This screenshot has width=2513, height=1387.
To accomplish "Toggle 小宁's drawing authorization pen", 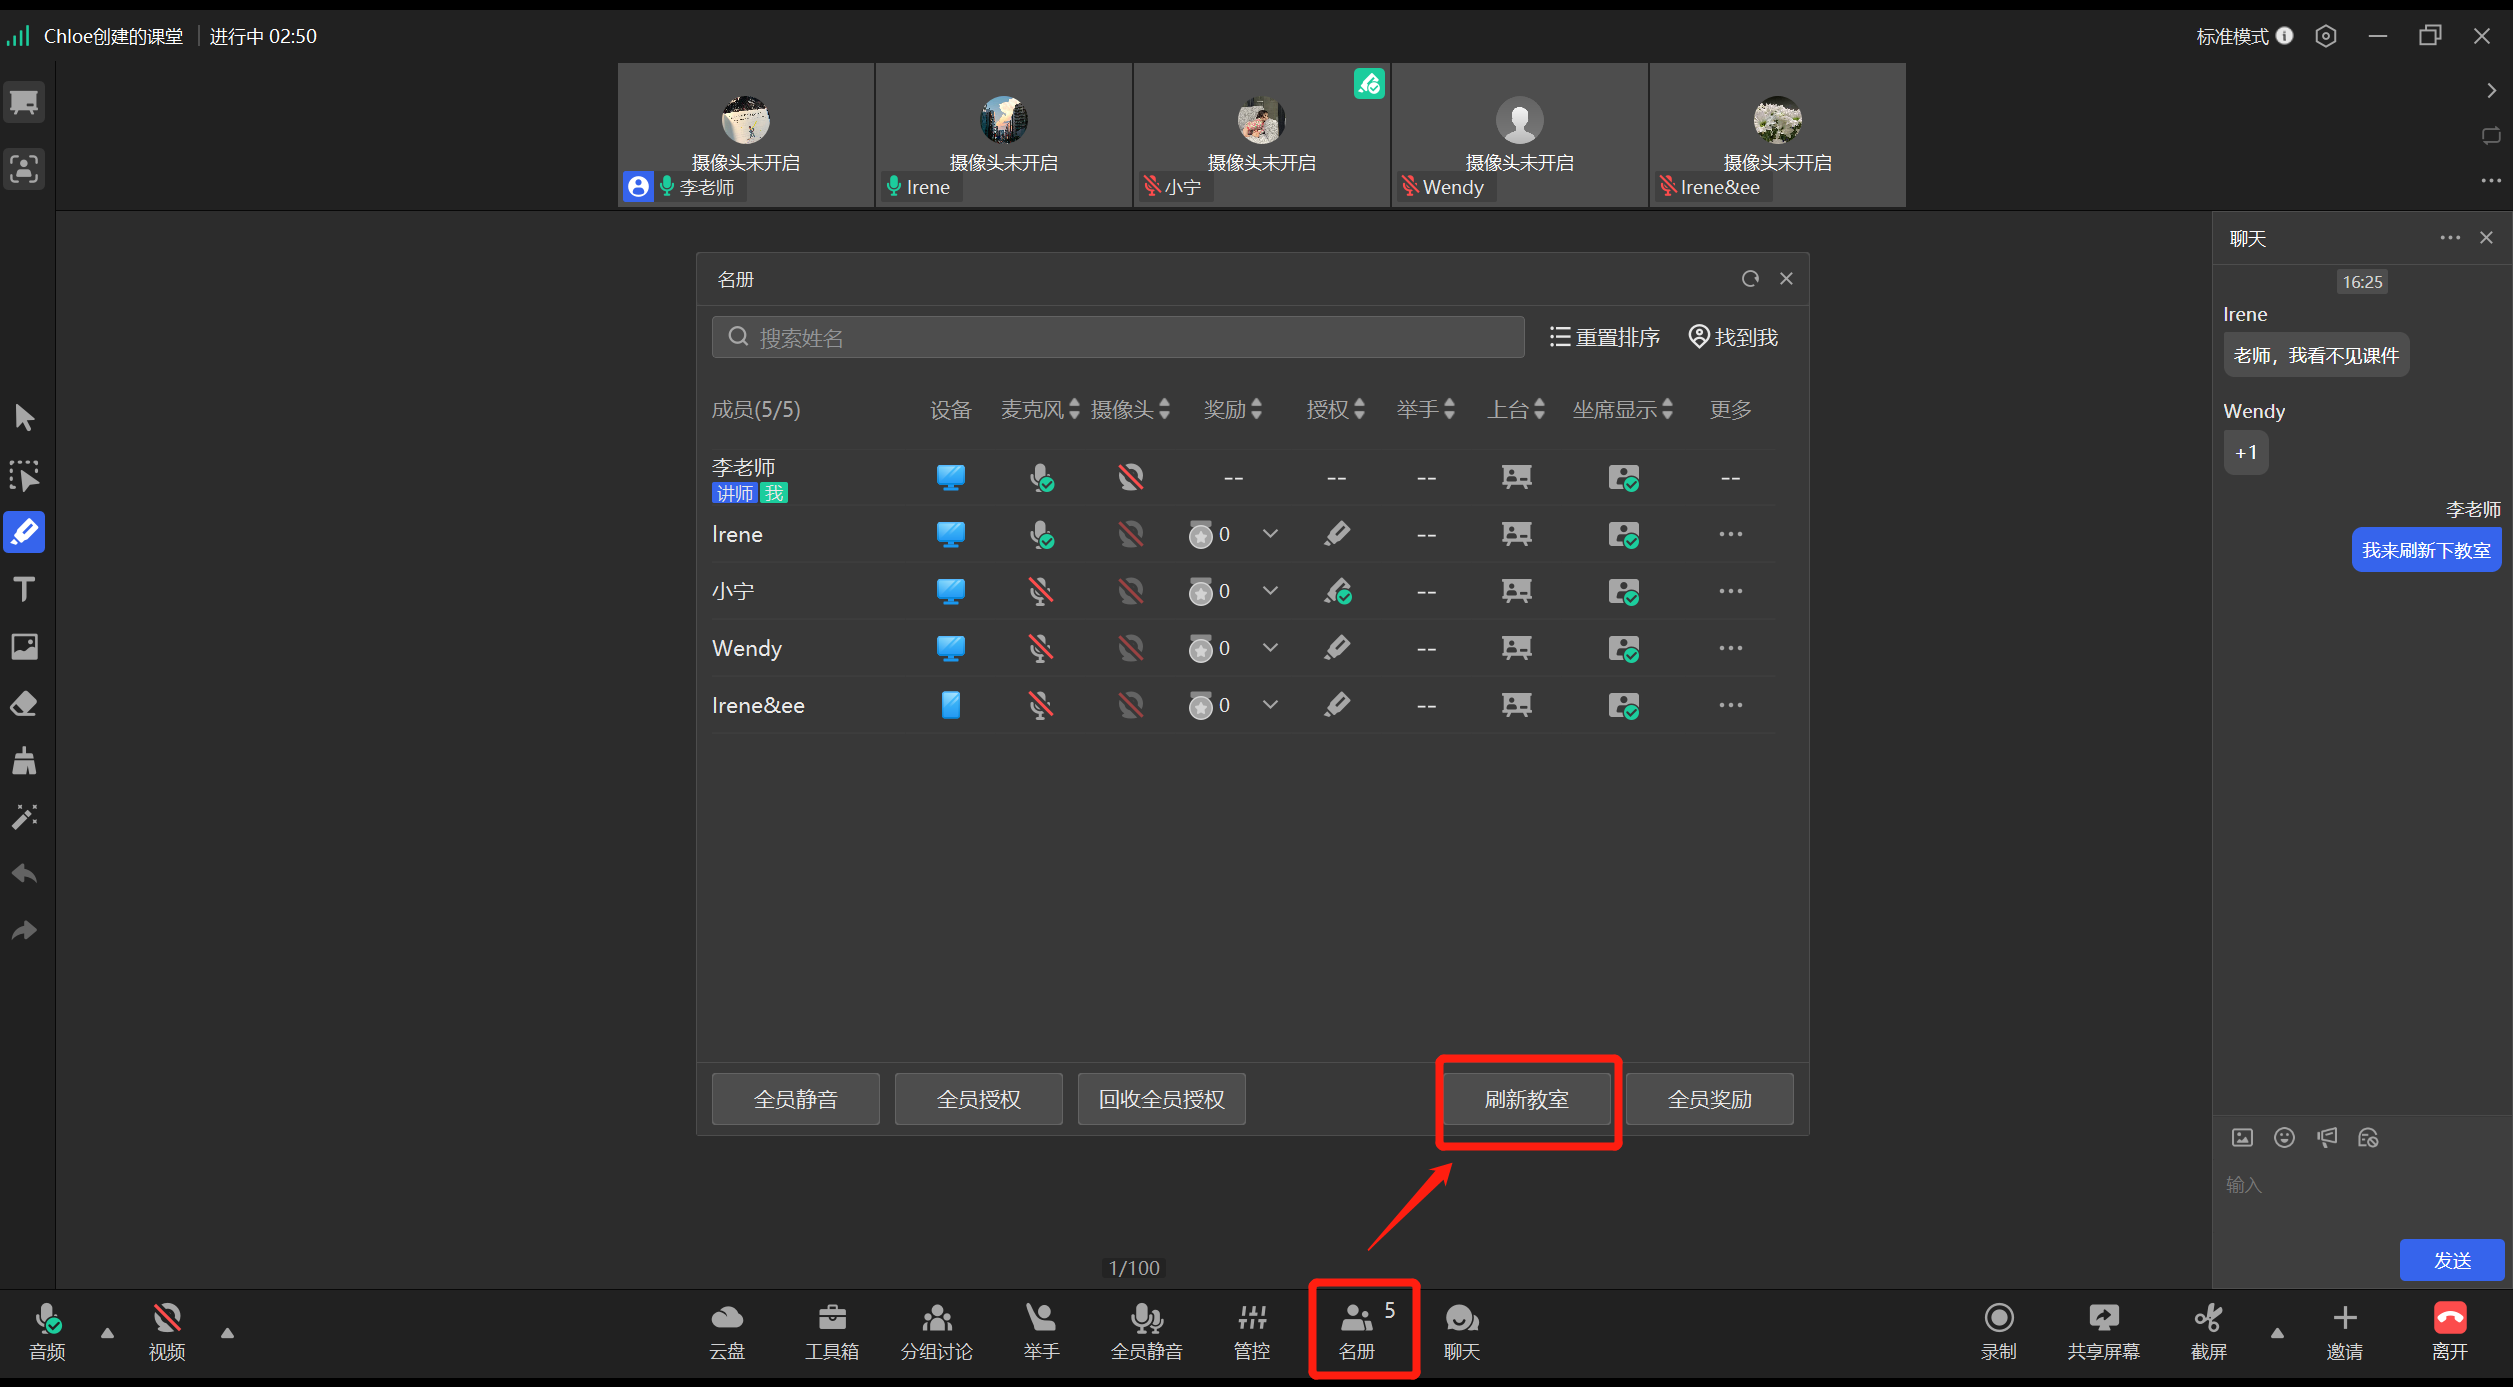I will pos(1337,591).
